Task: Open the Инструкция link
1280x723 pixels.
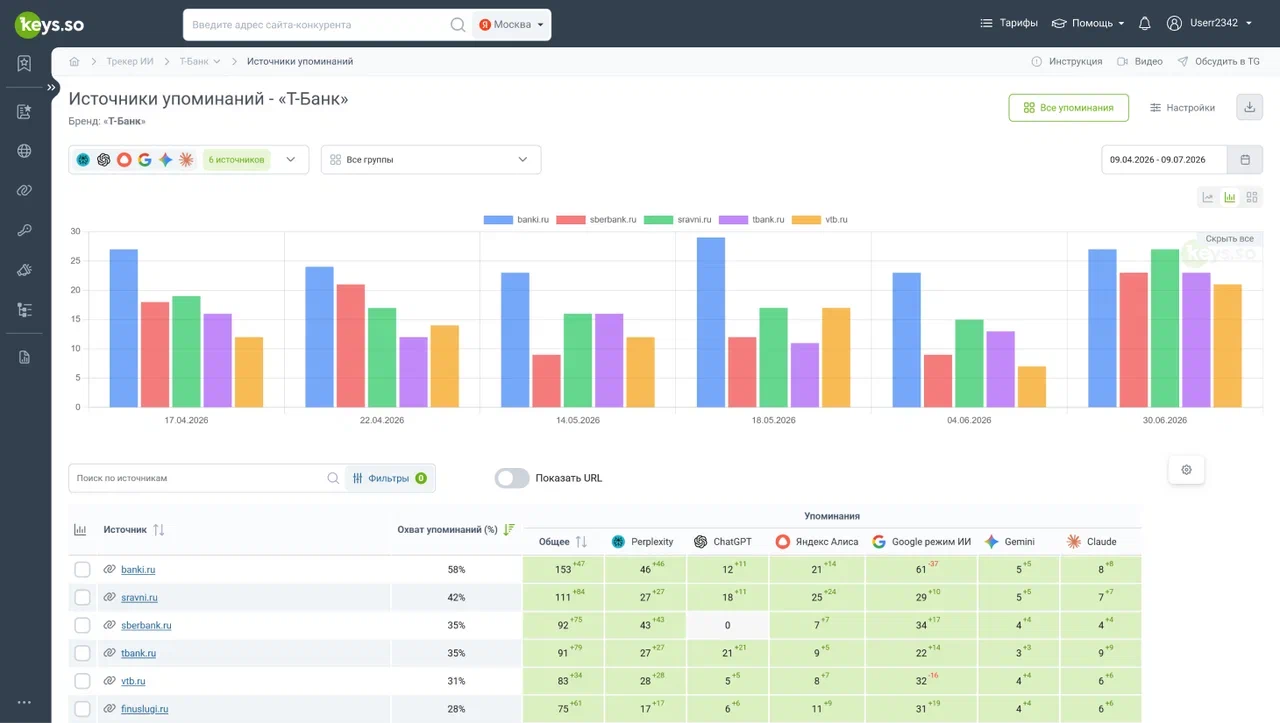Action: [x=1067, y=62]
